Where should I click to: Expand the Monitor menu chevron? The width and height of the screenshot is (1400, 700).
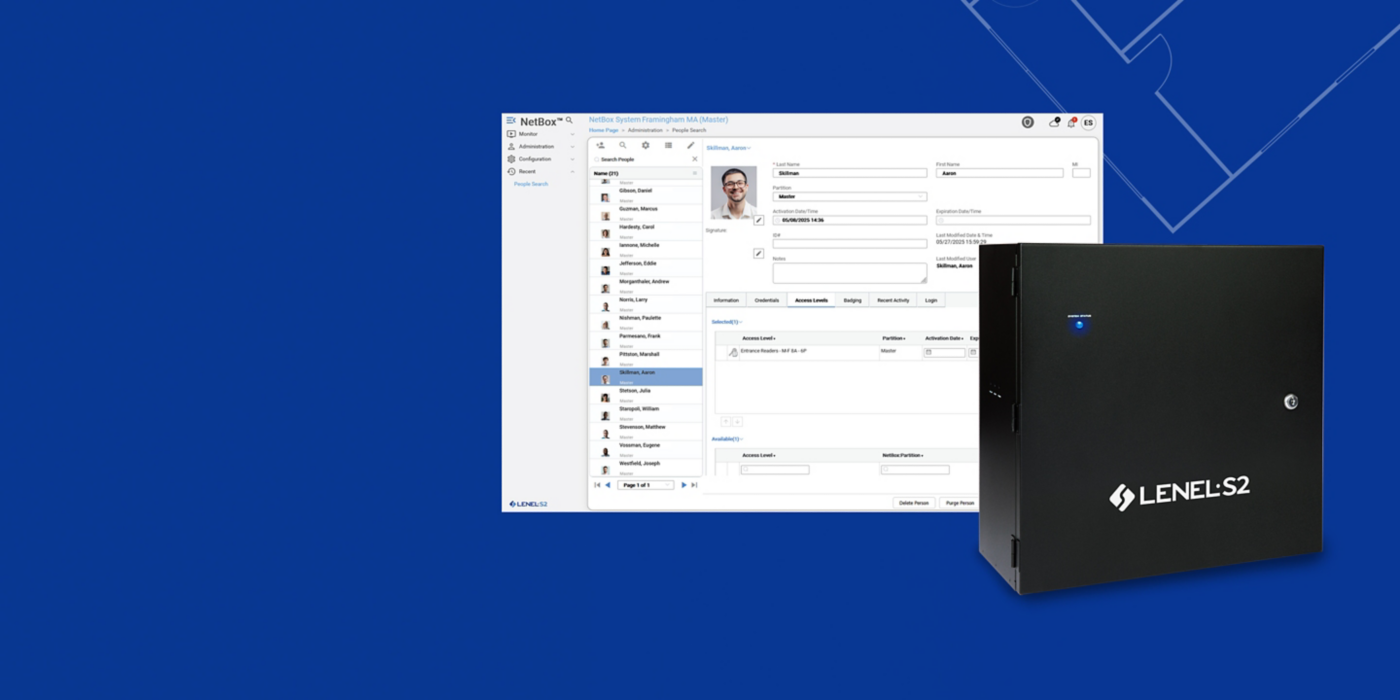point(572,134)
